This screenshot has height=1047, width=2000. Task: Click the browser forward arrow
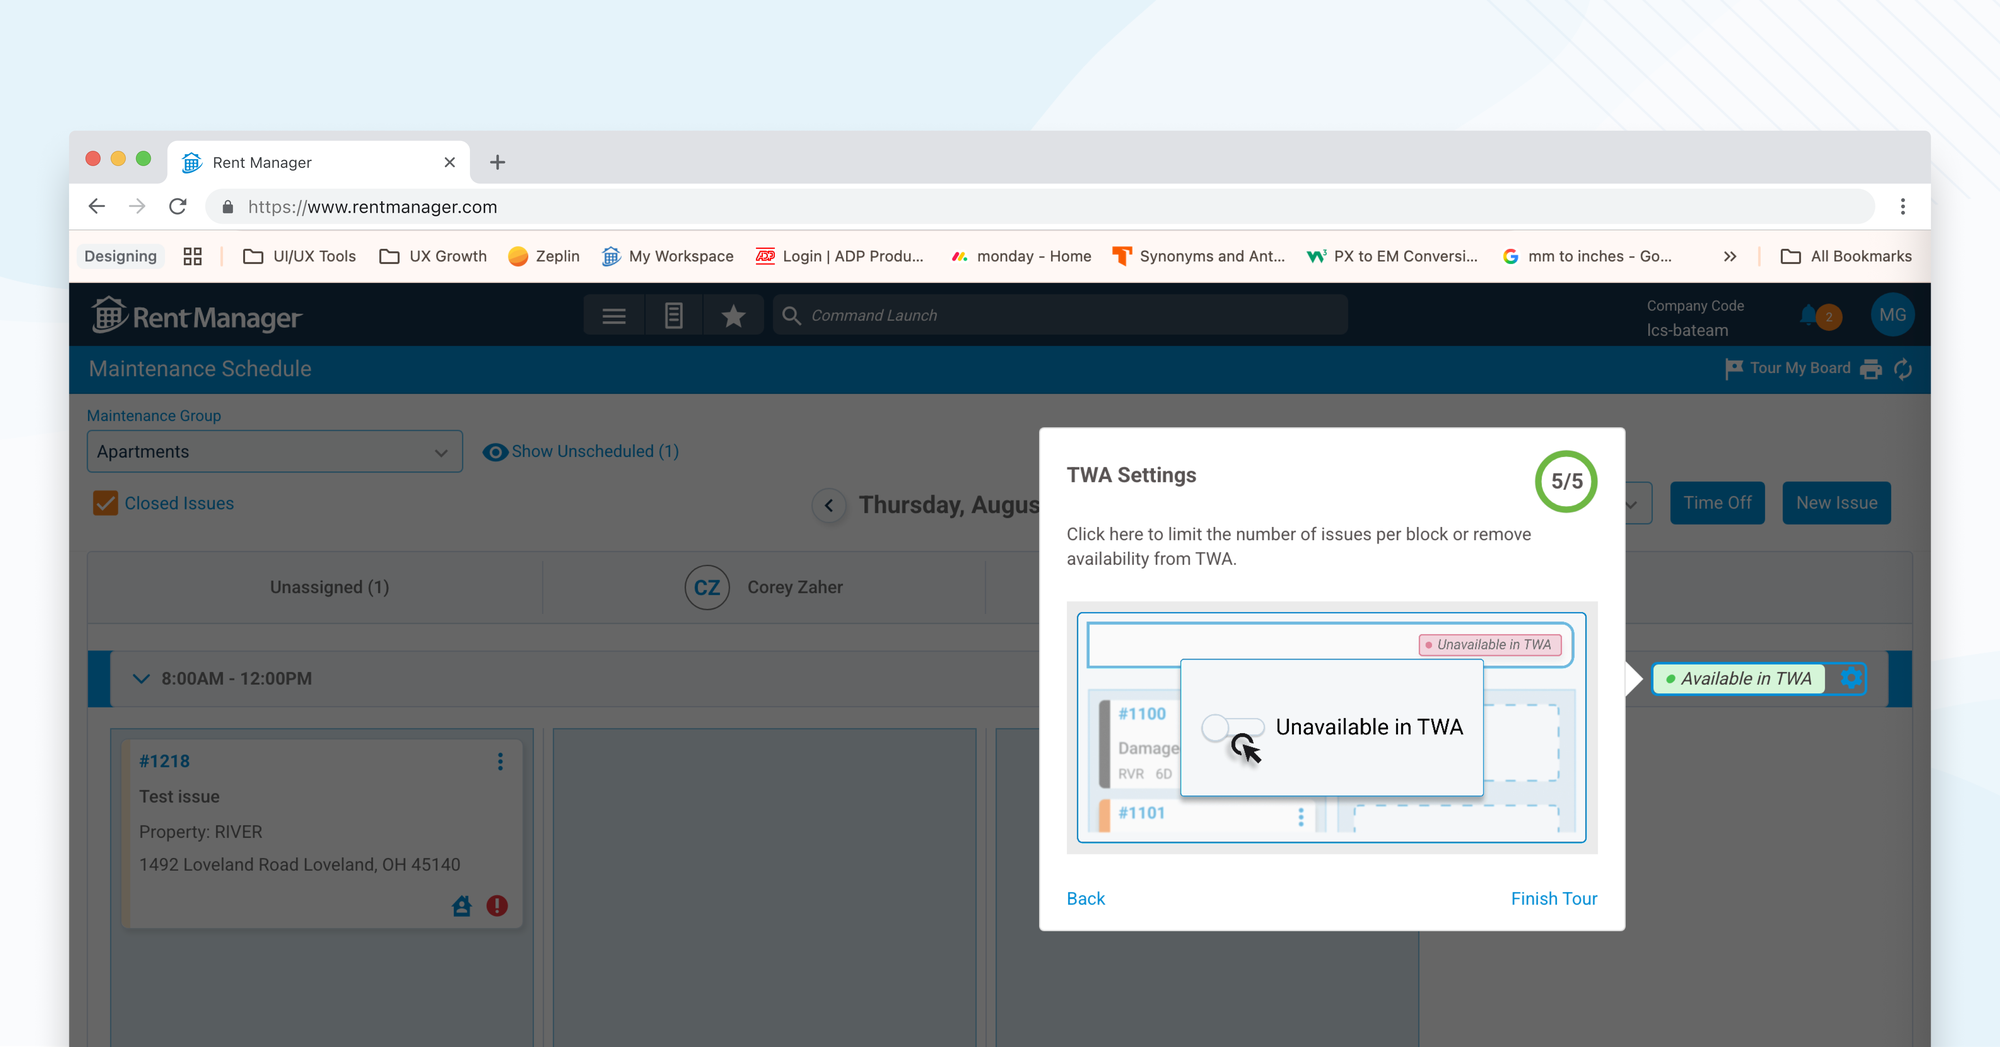click(x=137, y=206)
